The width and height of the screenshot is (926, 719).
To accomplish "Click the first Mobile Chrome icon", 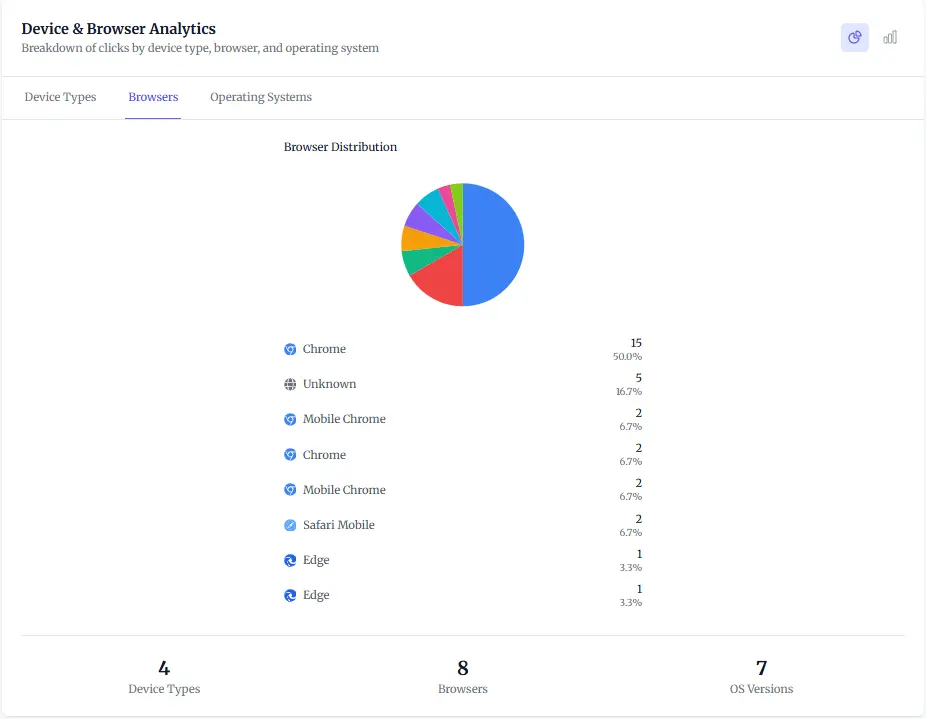I will (290, 419).
